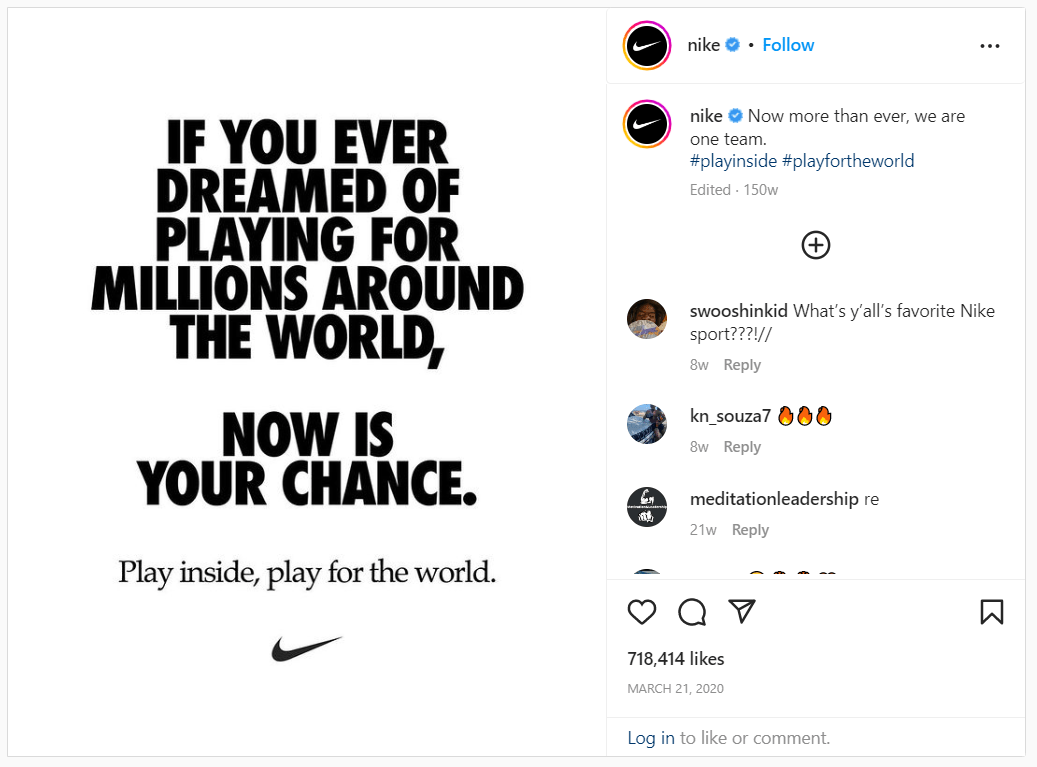Like the post using the heart icon
The width and height of the screenshot is (1037, 767).
pos(642,612)
